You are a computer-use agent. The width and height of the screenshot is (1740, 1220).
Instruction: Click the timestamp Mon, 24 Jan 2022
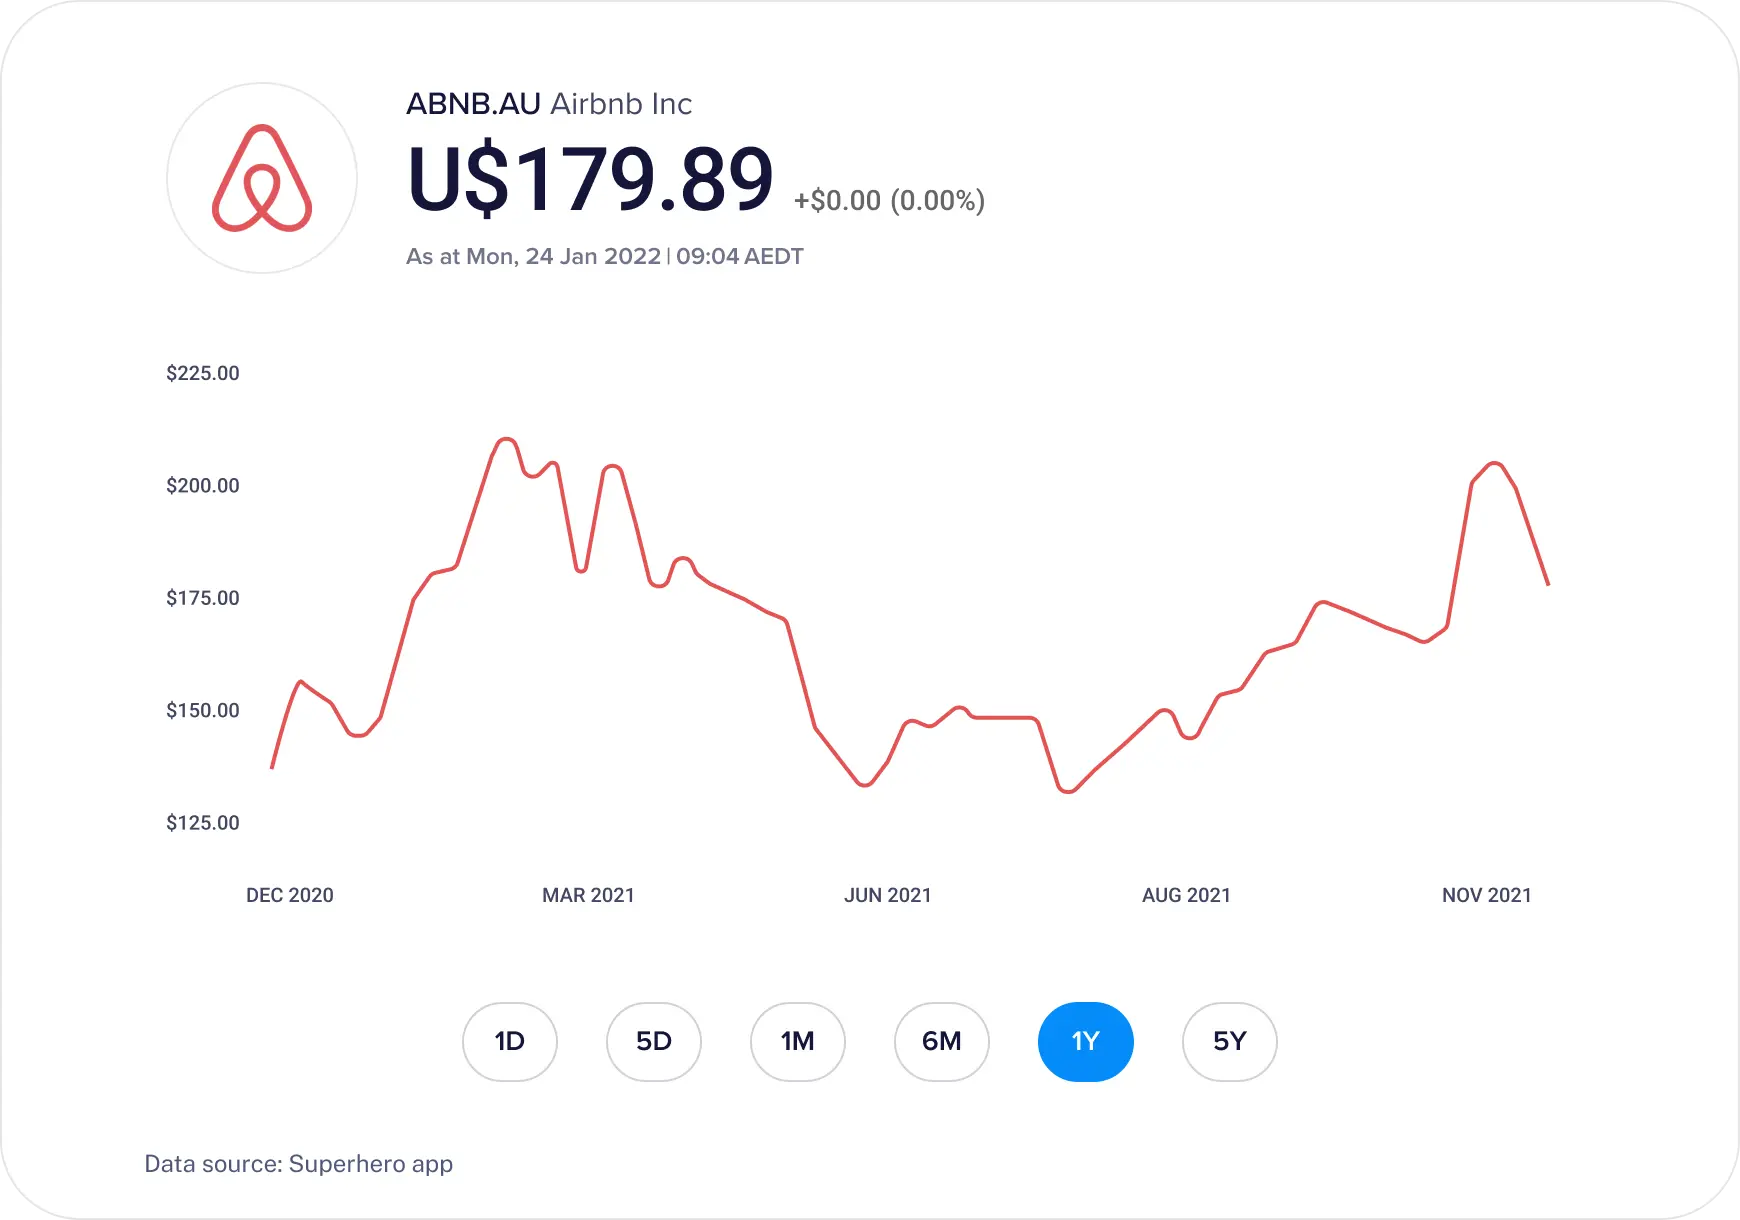[563, 256]
